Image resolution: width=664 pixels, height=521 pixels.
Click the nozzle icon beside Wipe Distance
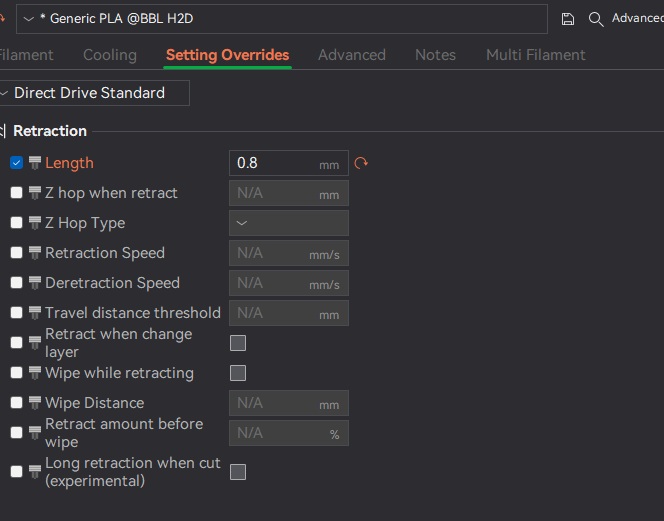click(35, 403)
